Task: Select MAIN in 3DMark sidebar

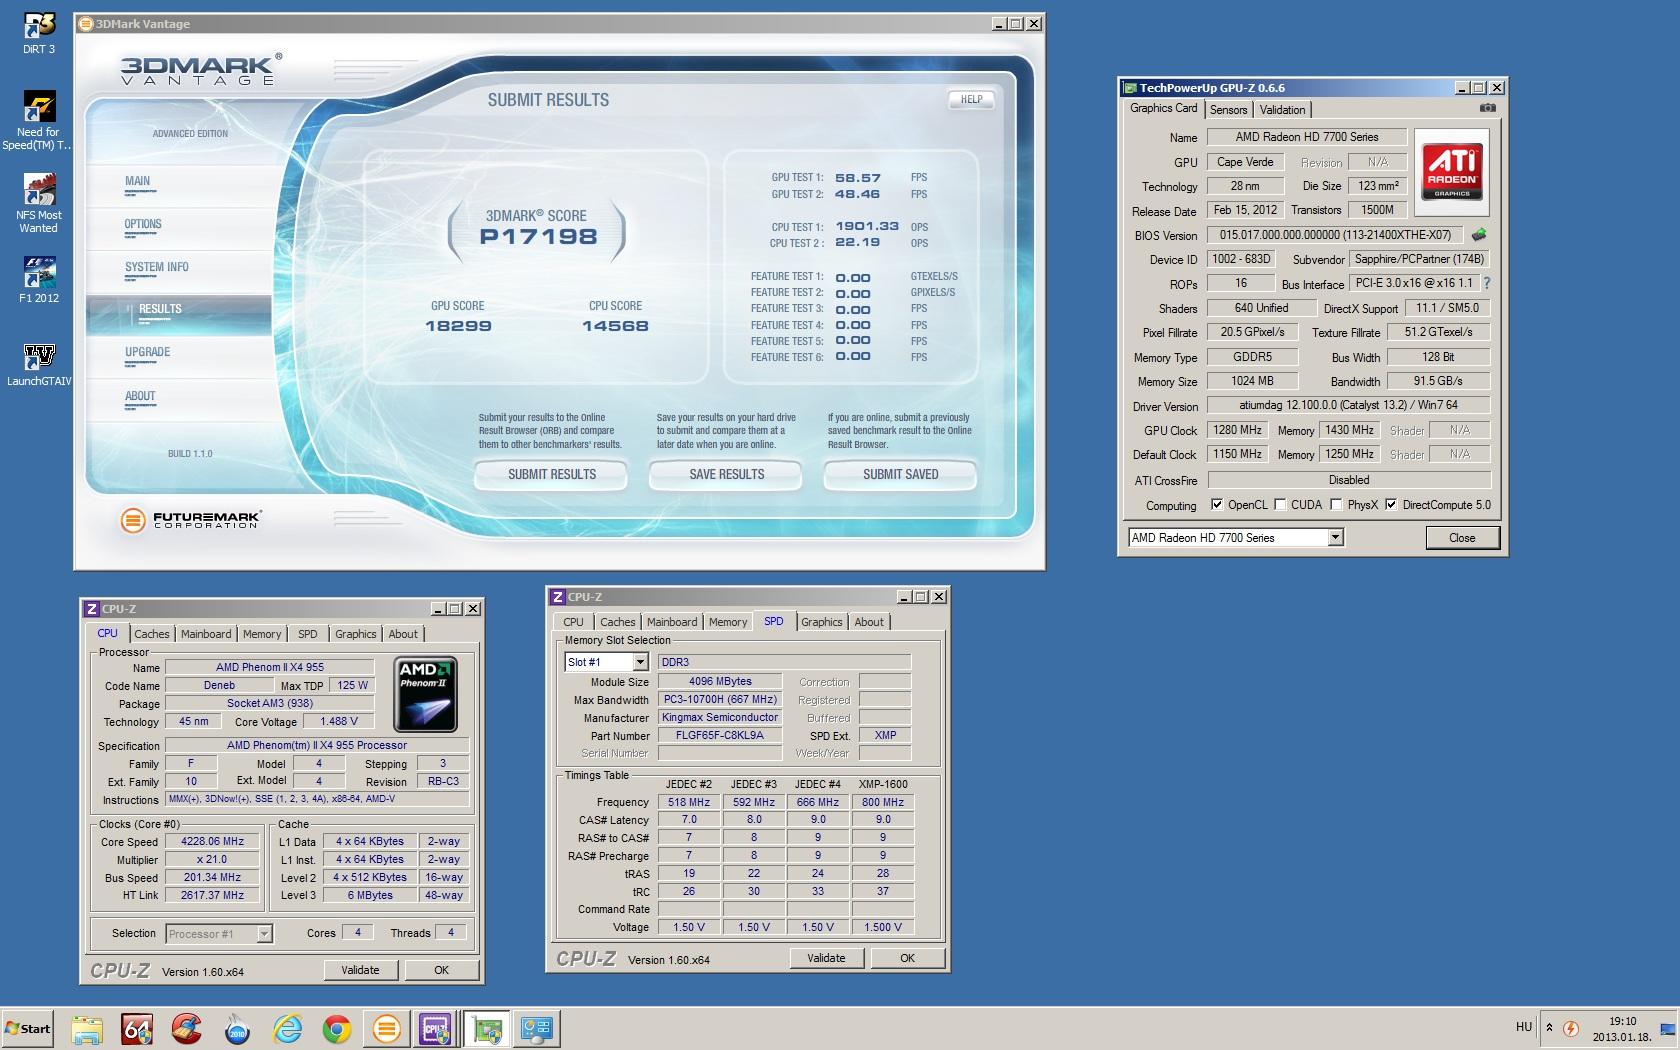Action: (138, 182)
